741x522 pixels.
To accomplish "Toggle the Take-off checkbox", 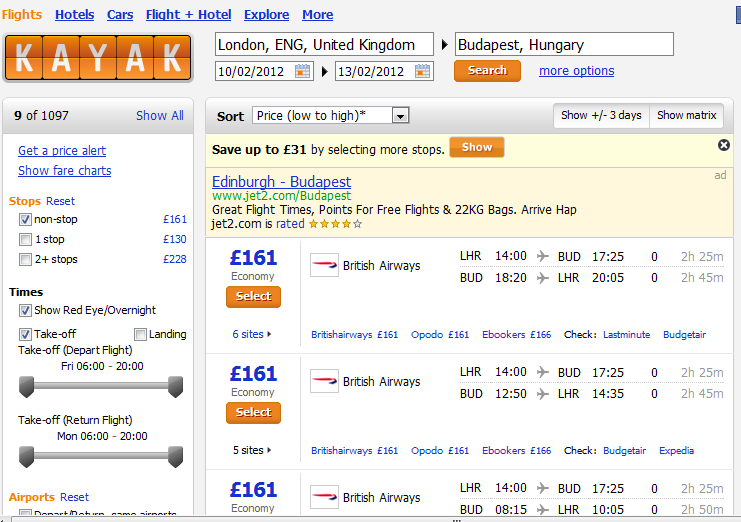I will 25,334.
